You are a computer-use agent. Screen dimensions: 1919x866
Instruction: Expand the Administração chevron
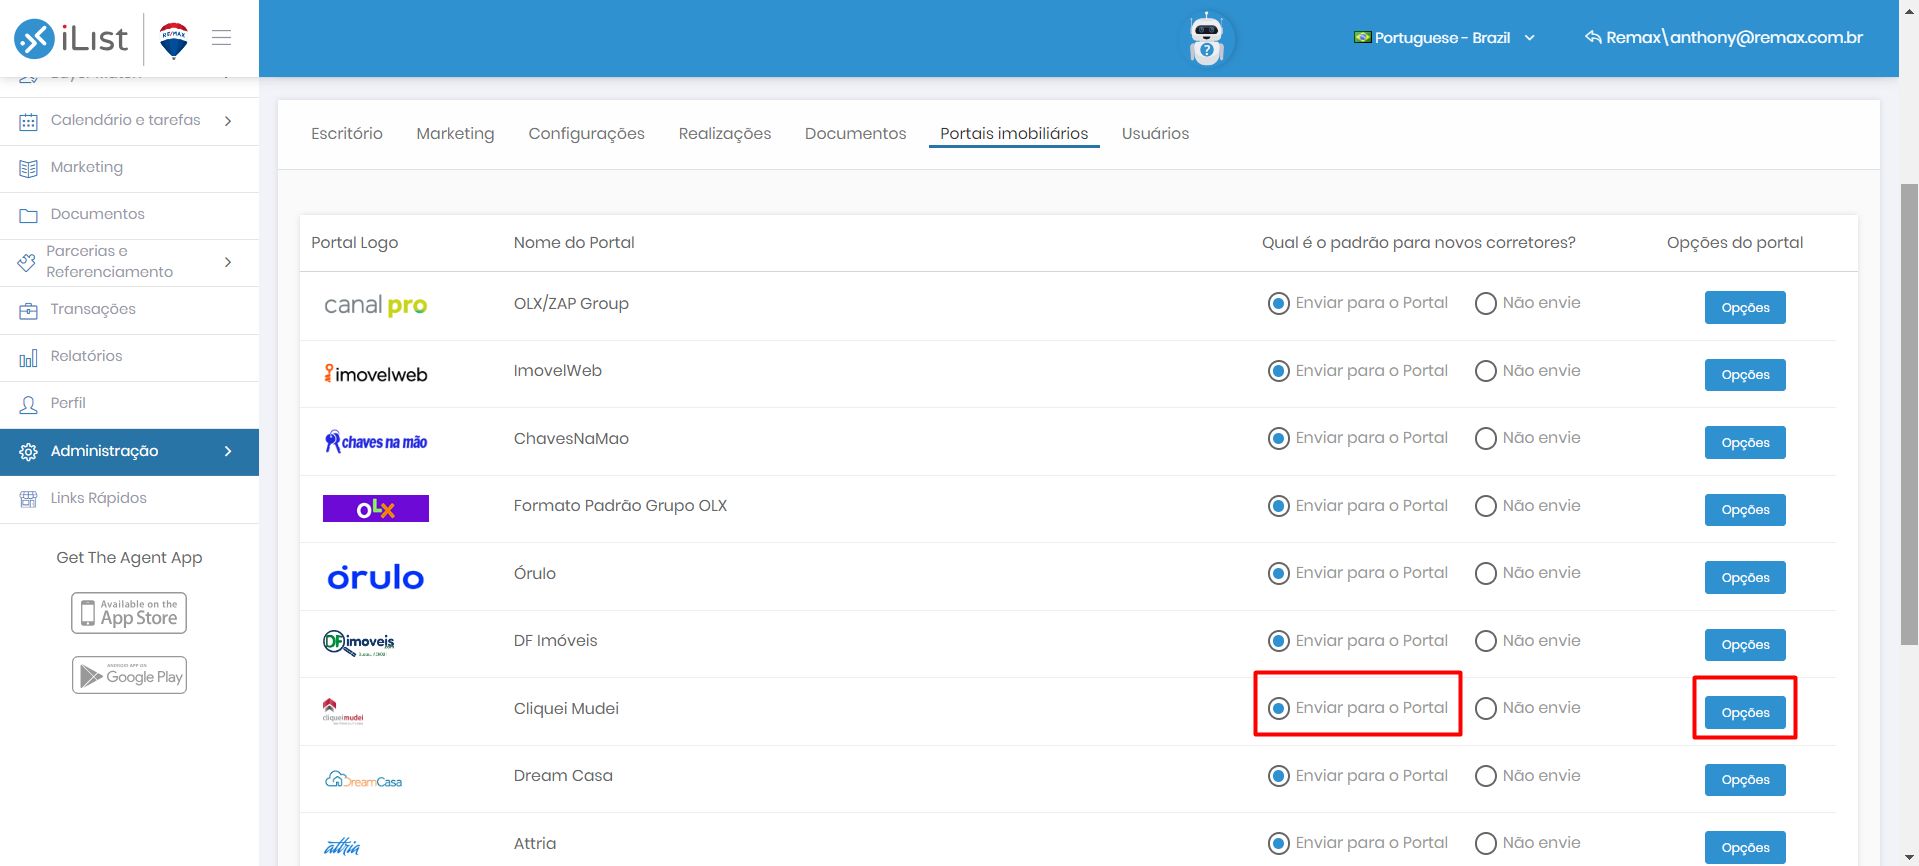(x=228, y=451)
